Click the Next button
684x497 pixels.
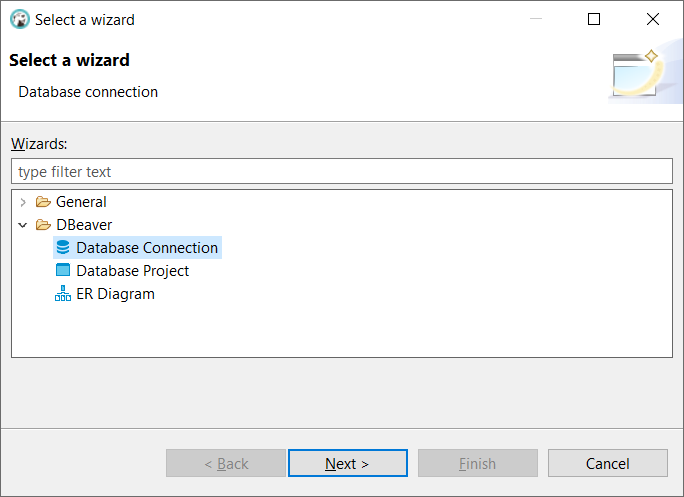coord(348,463)
